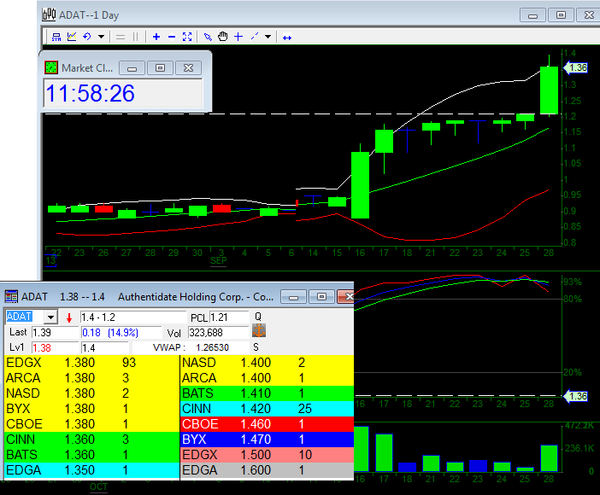Zoom in with the plus icon

156,37
